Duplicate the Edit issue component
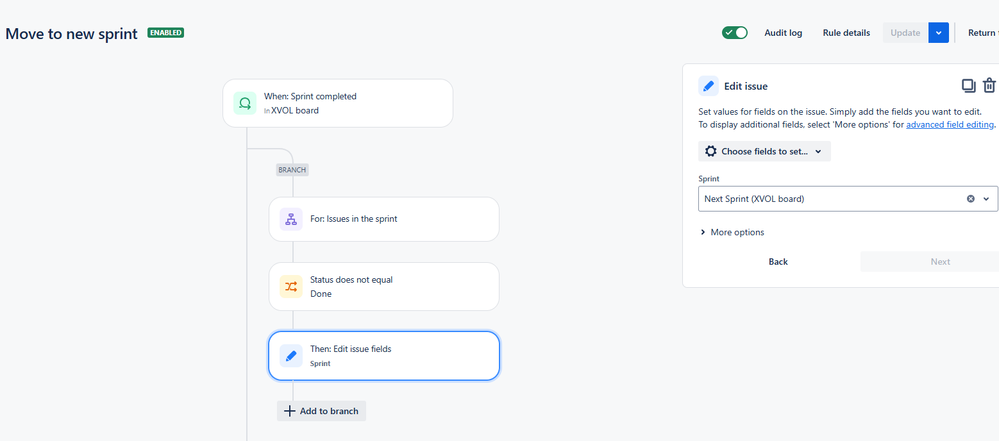 pos(968,85)
